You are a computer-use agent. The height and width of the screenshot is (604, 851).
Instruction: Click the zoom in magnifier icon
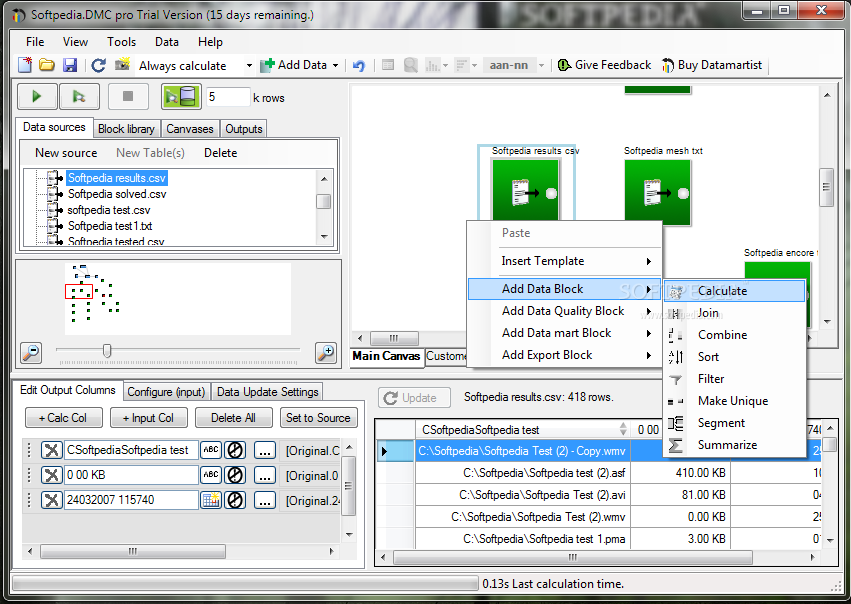tap(326, 352)
